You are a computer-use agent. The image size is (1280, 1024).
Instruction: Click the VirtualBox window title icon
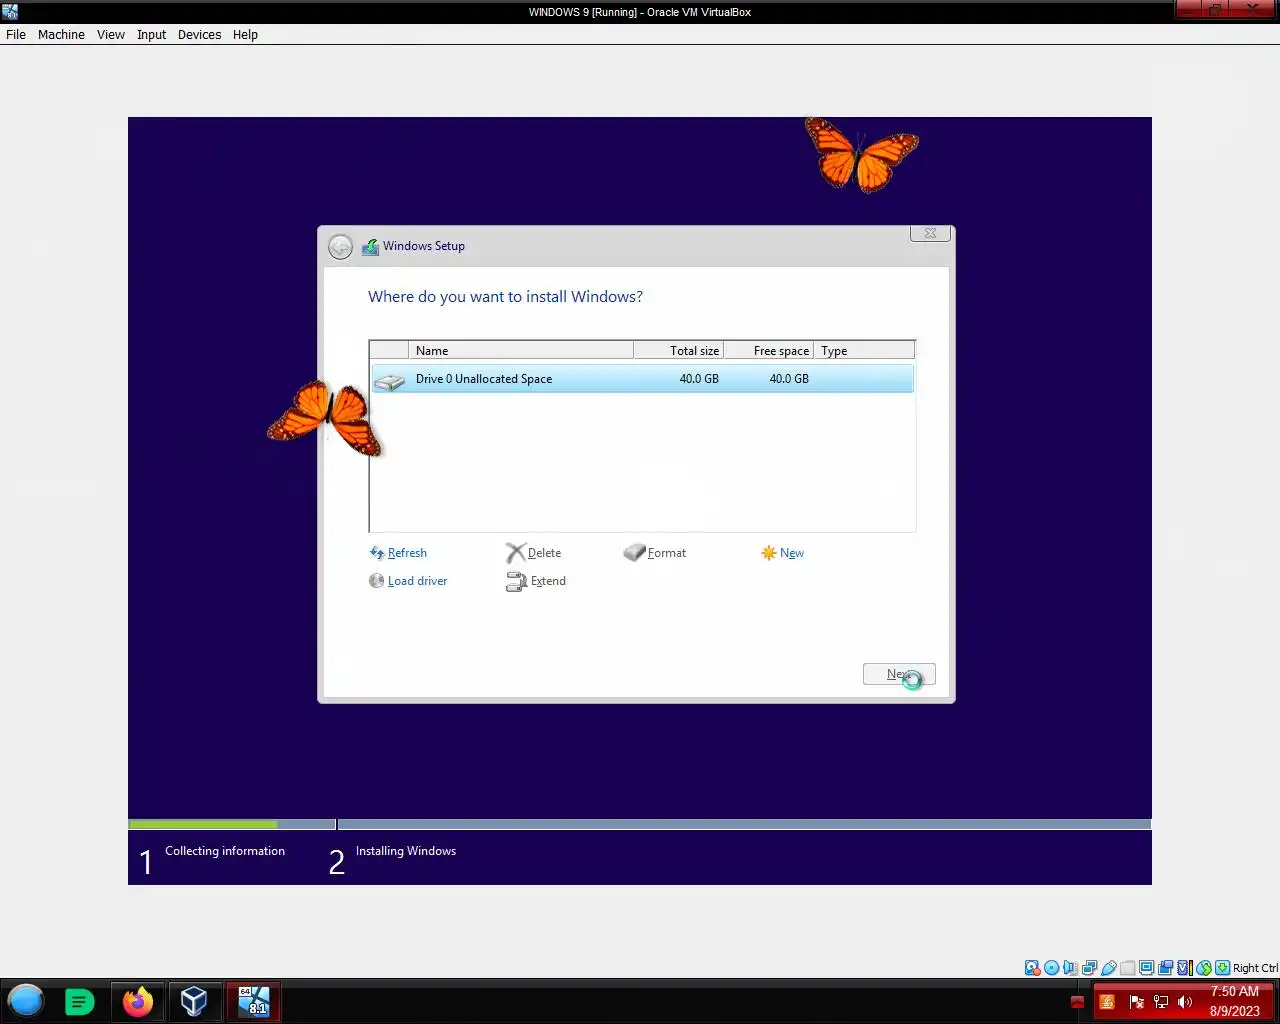coord(10,12)
